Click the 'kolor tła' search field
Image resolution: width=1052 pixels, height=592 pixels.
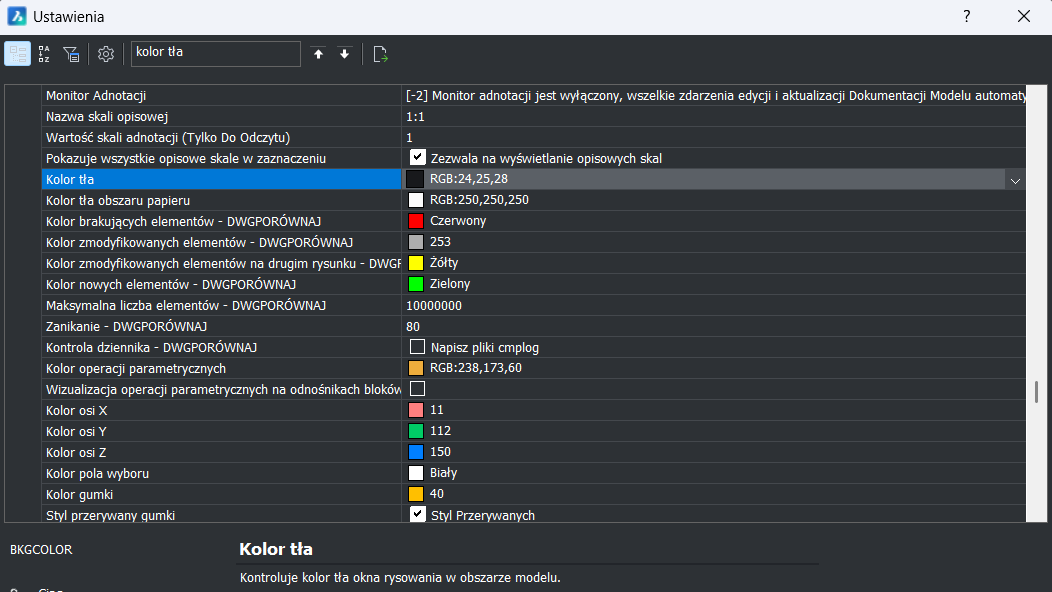coord(215,53)
